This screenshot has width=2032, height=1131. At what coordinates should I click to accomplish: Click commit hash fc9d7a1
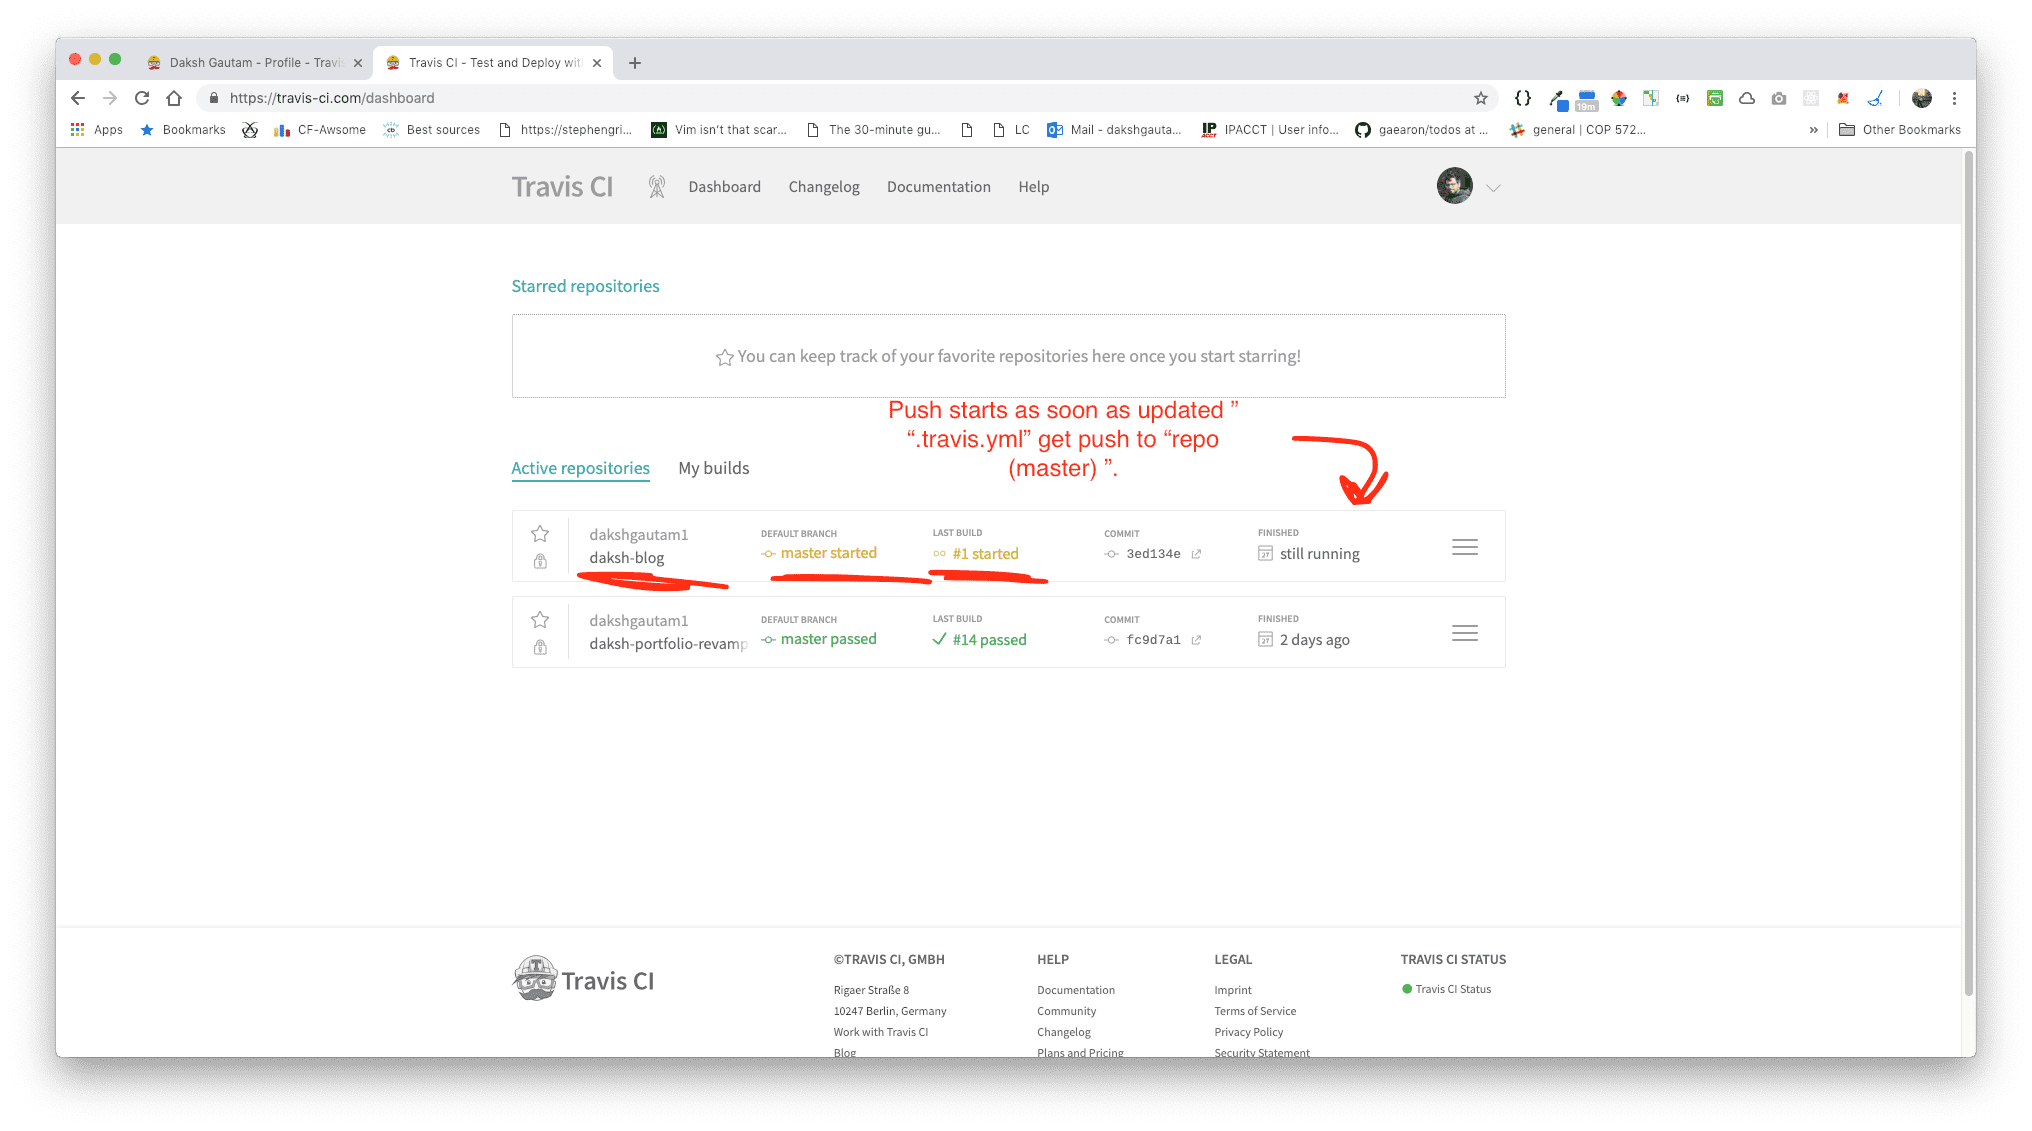click(1153, 640)
